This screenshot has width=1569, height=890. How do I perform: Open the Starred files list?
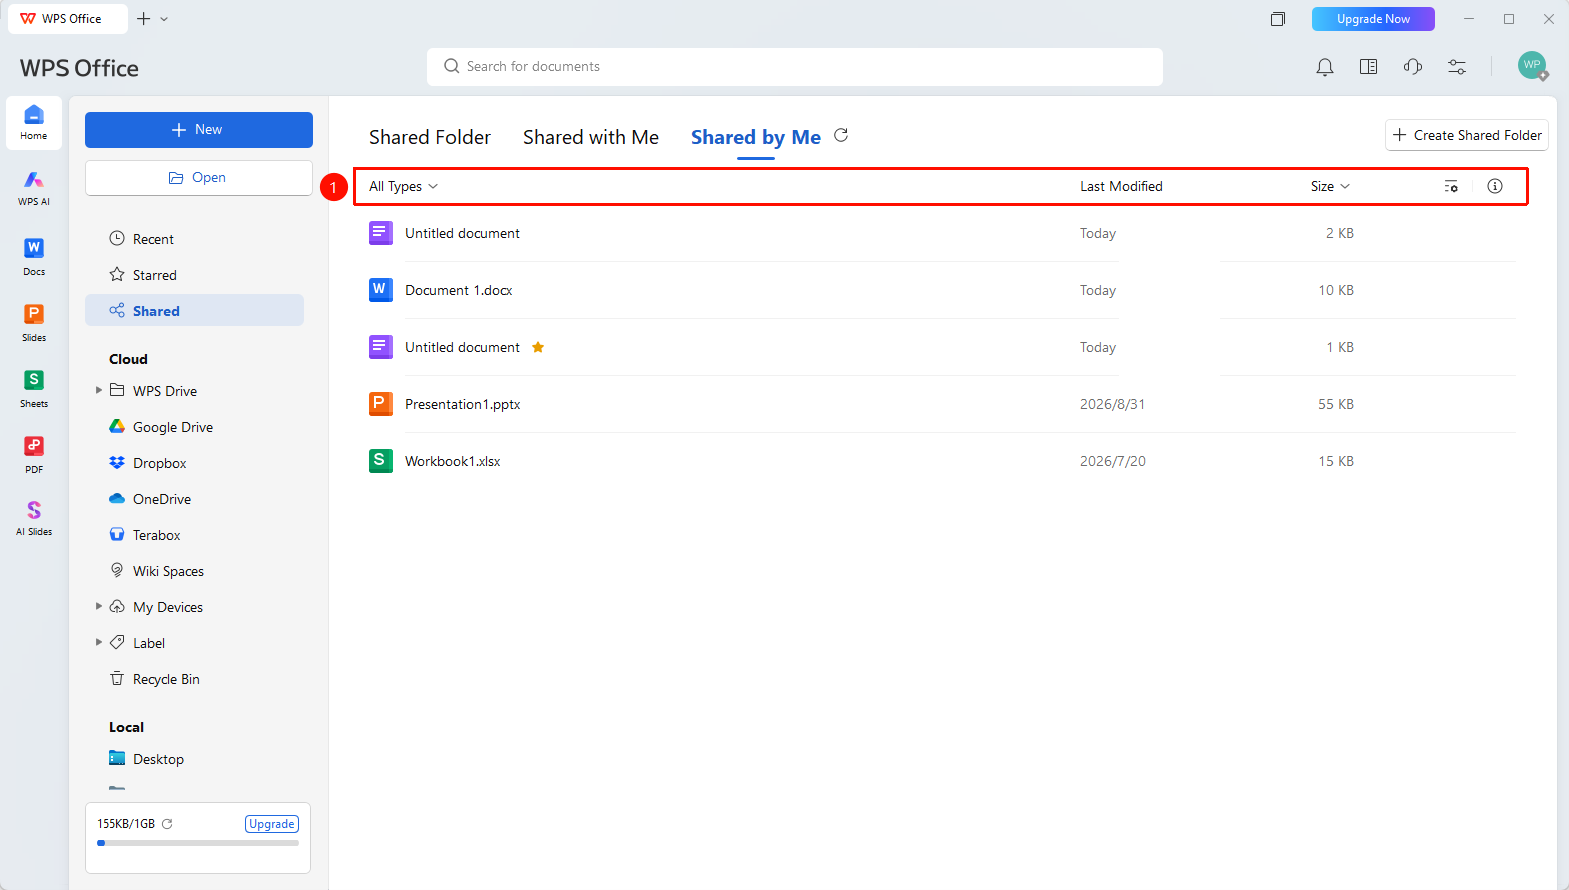click(195, 275)
